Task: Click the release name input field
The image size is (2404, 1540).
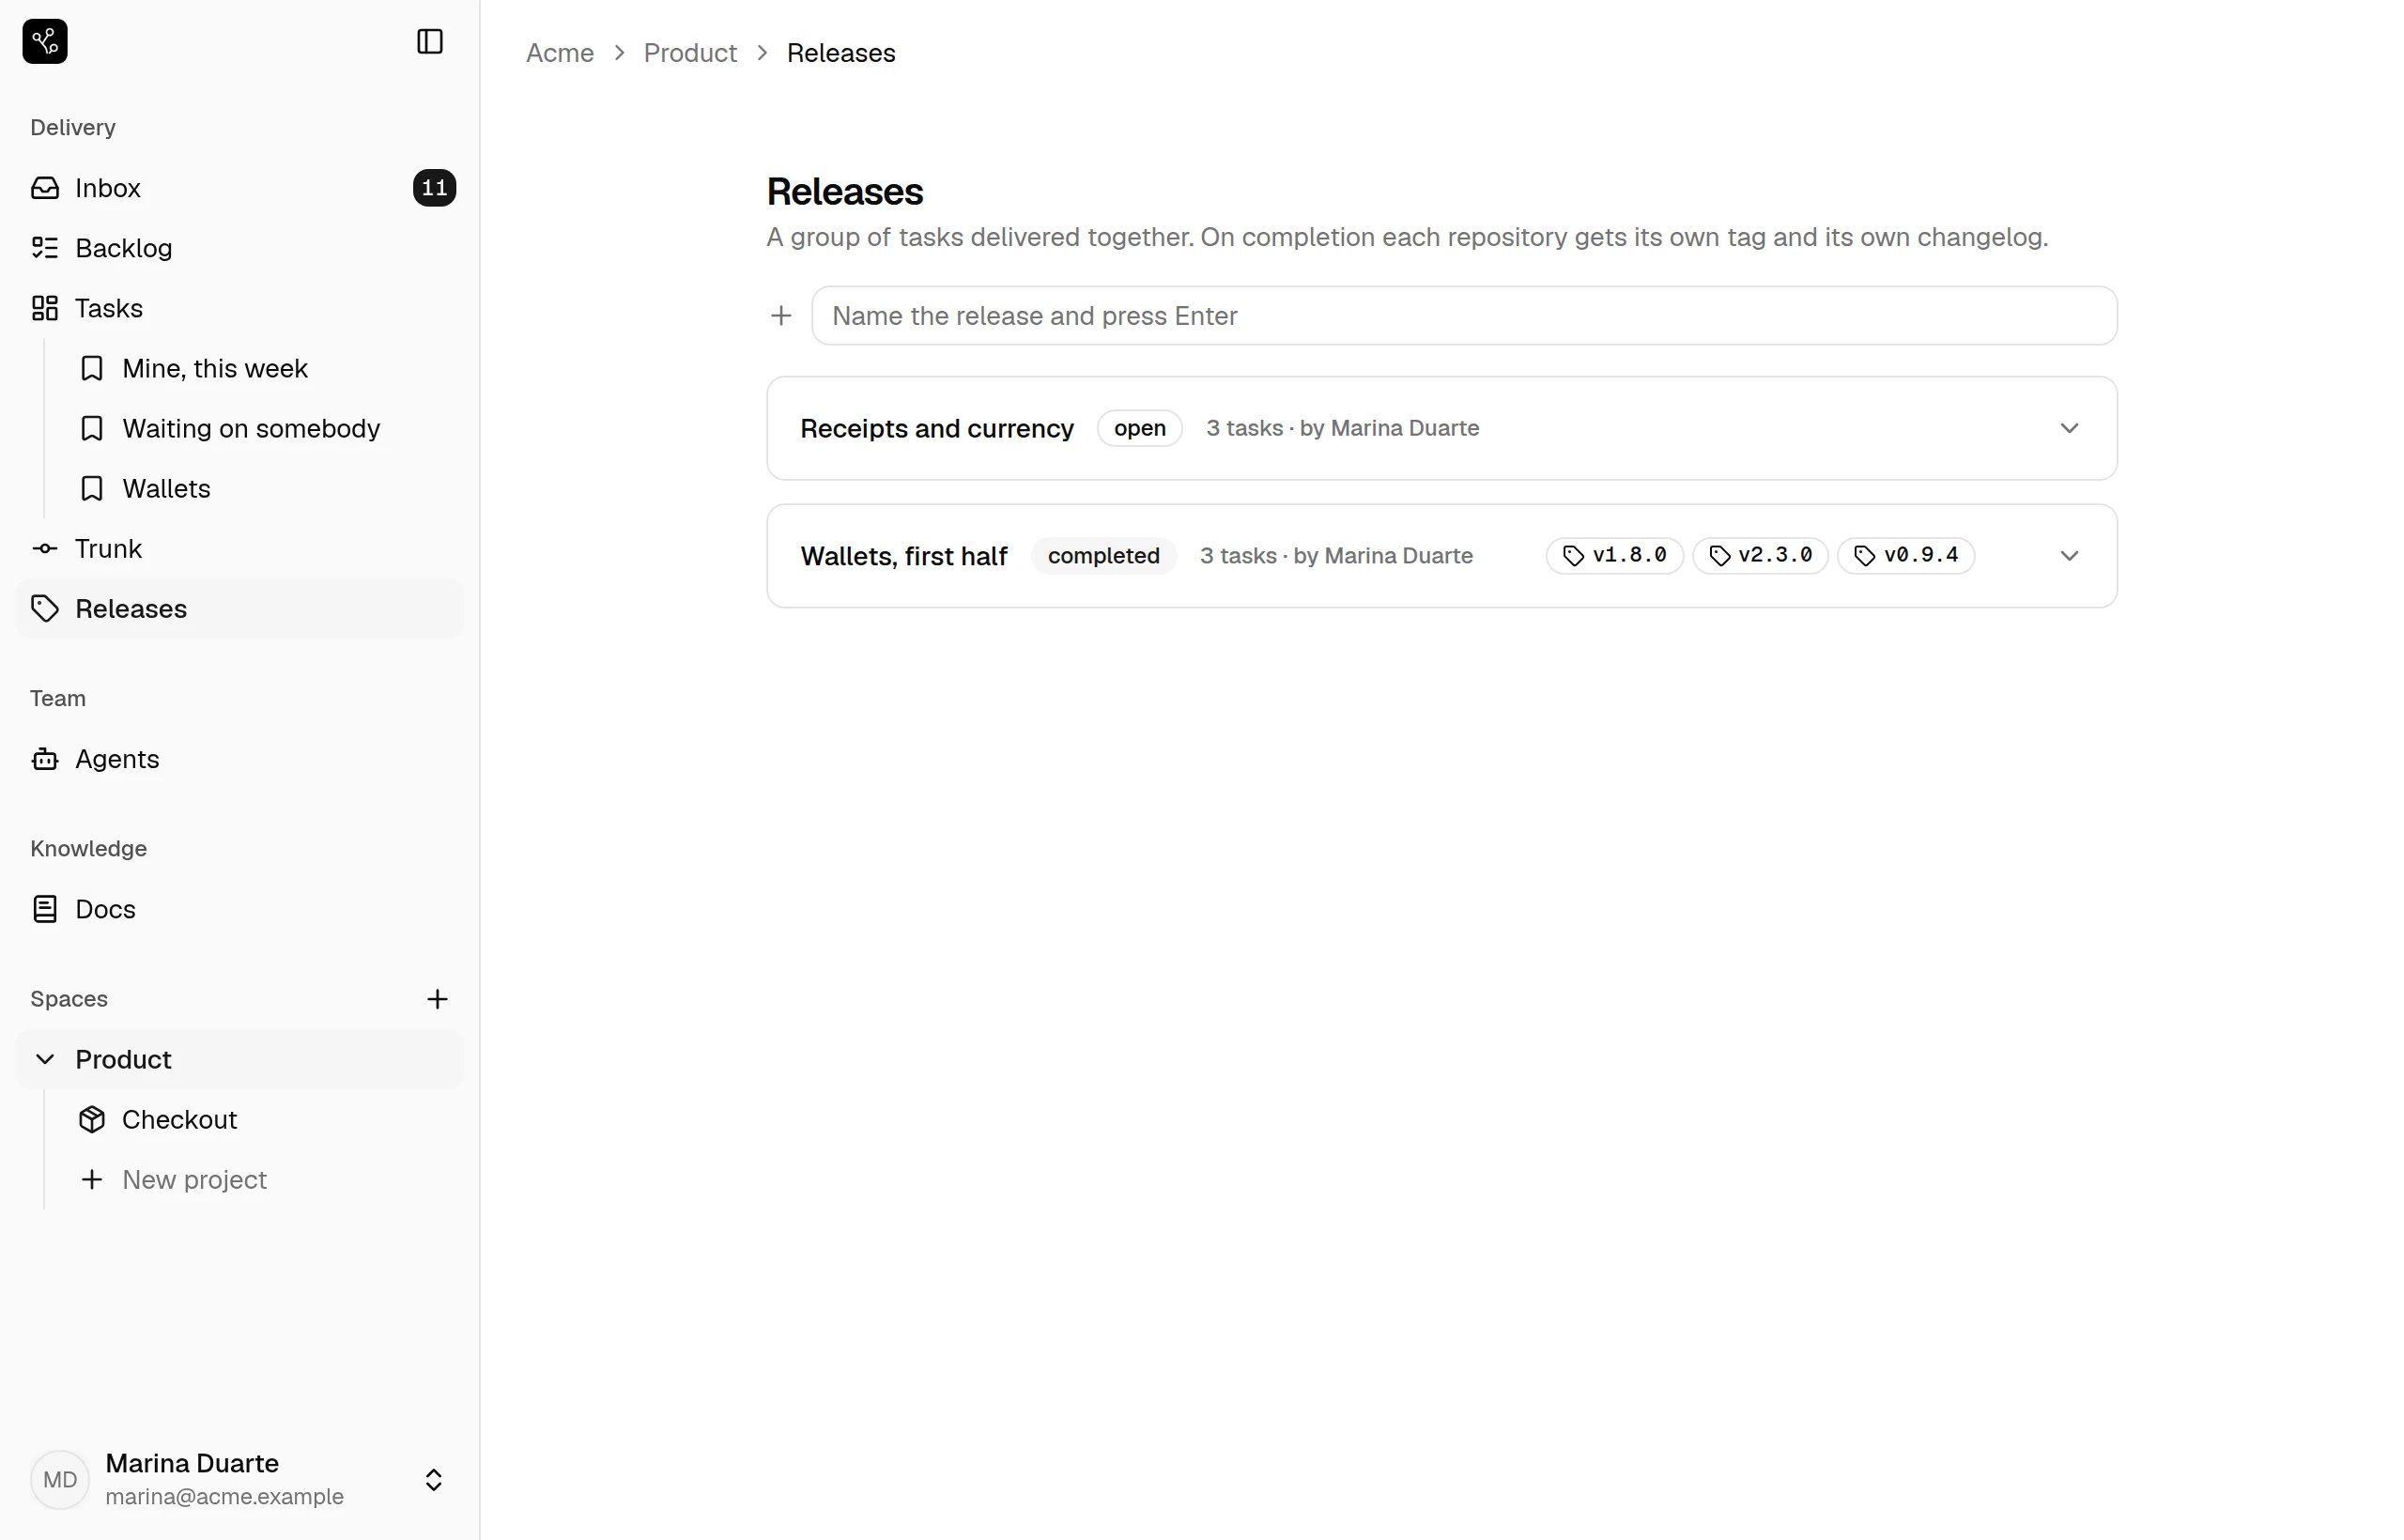Action: tap(1464, 316)
